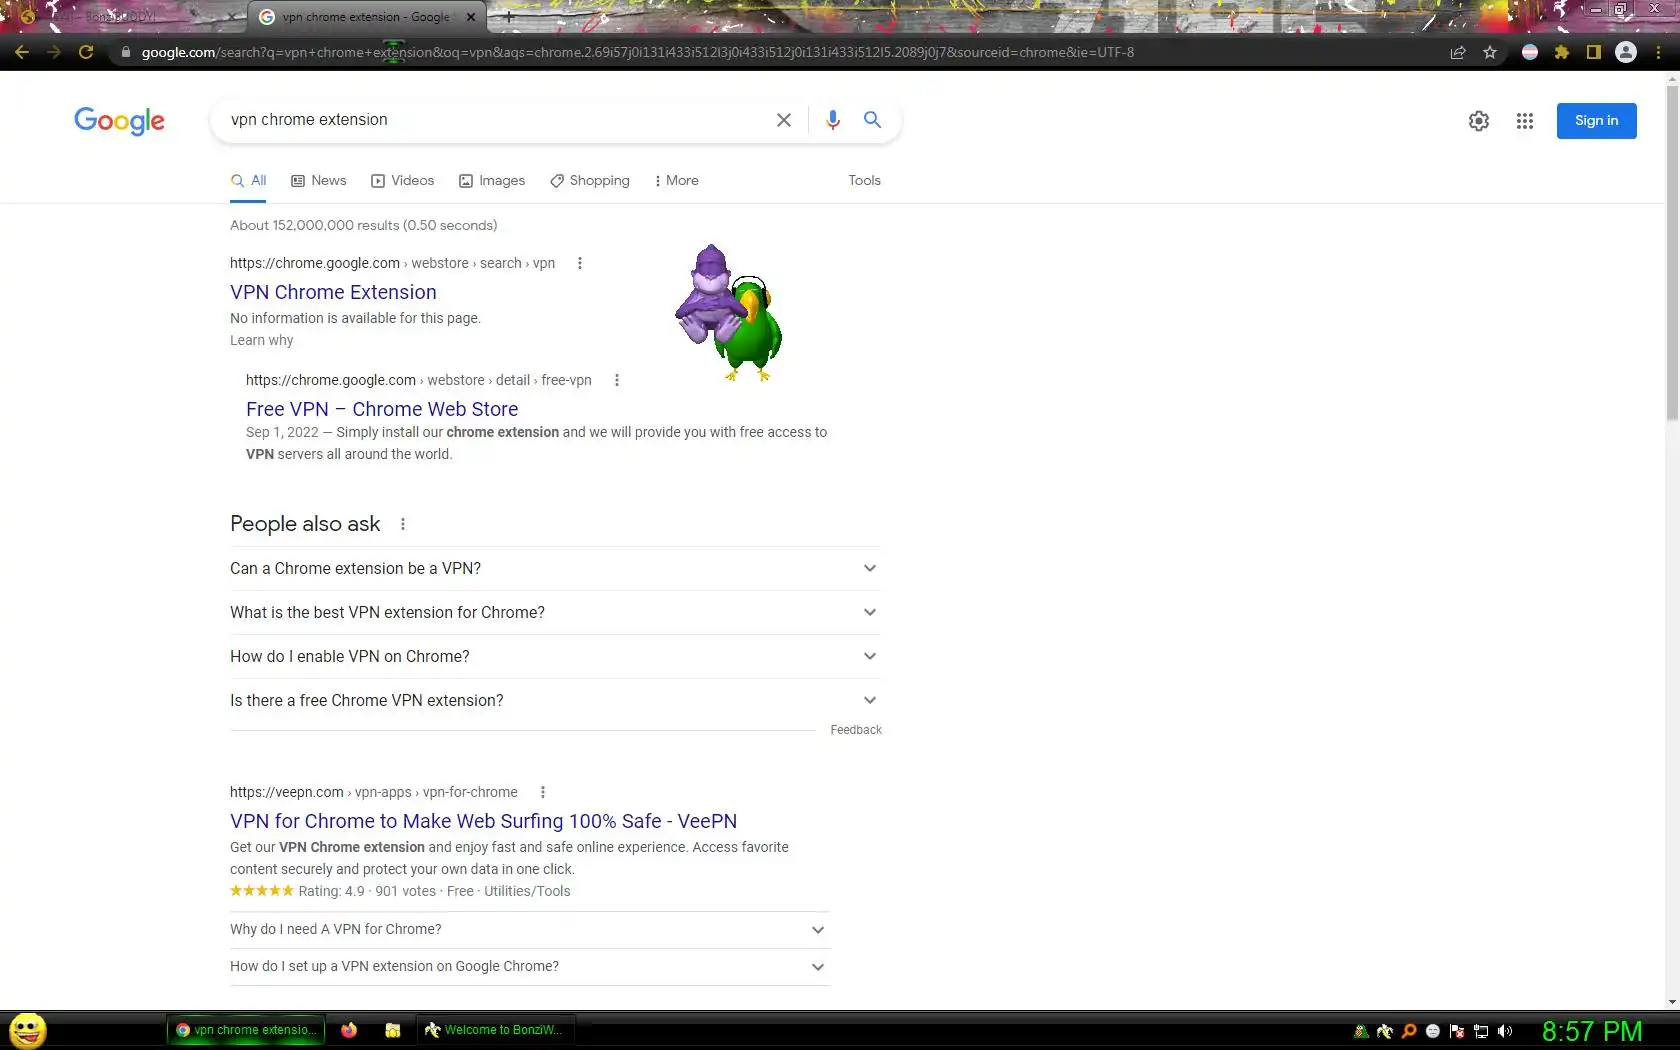Open a new browser tab
The height and width of the screenshot is (1050, 1680).
pyautogui.click(x=509, y=17)
